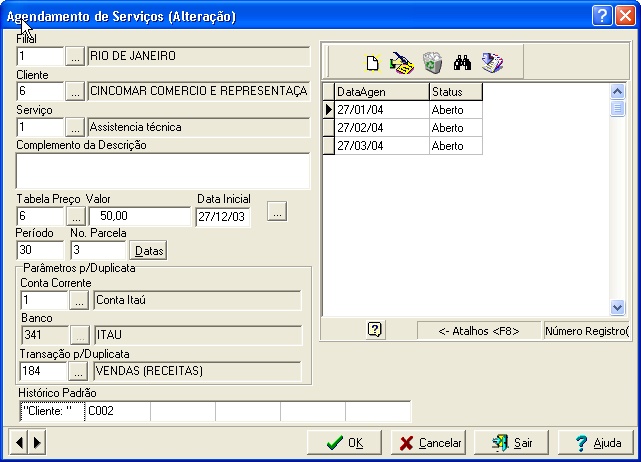
Task: Click grid scrollbar up arrow
Action: point(617,91)
